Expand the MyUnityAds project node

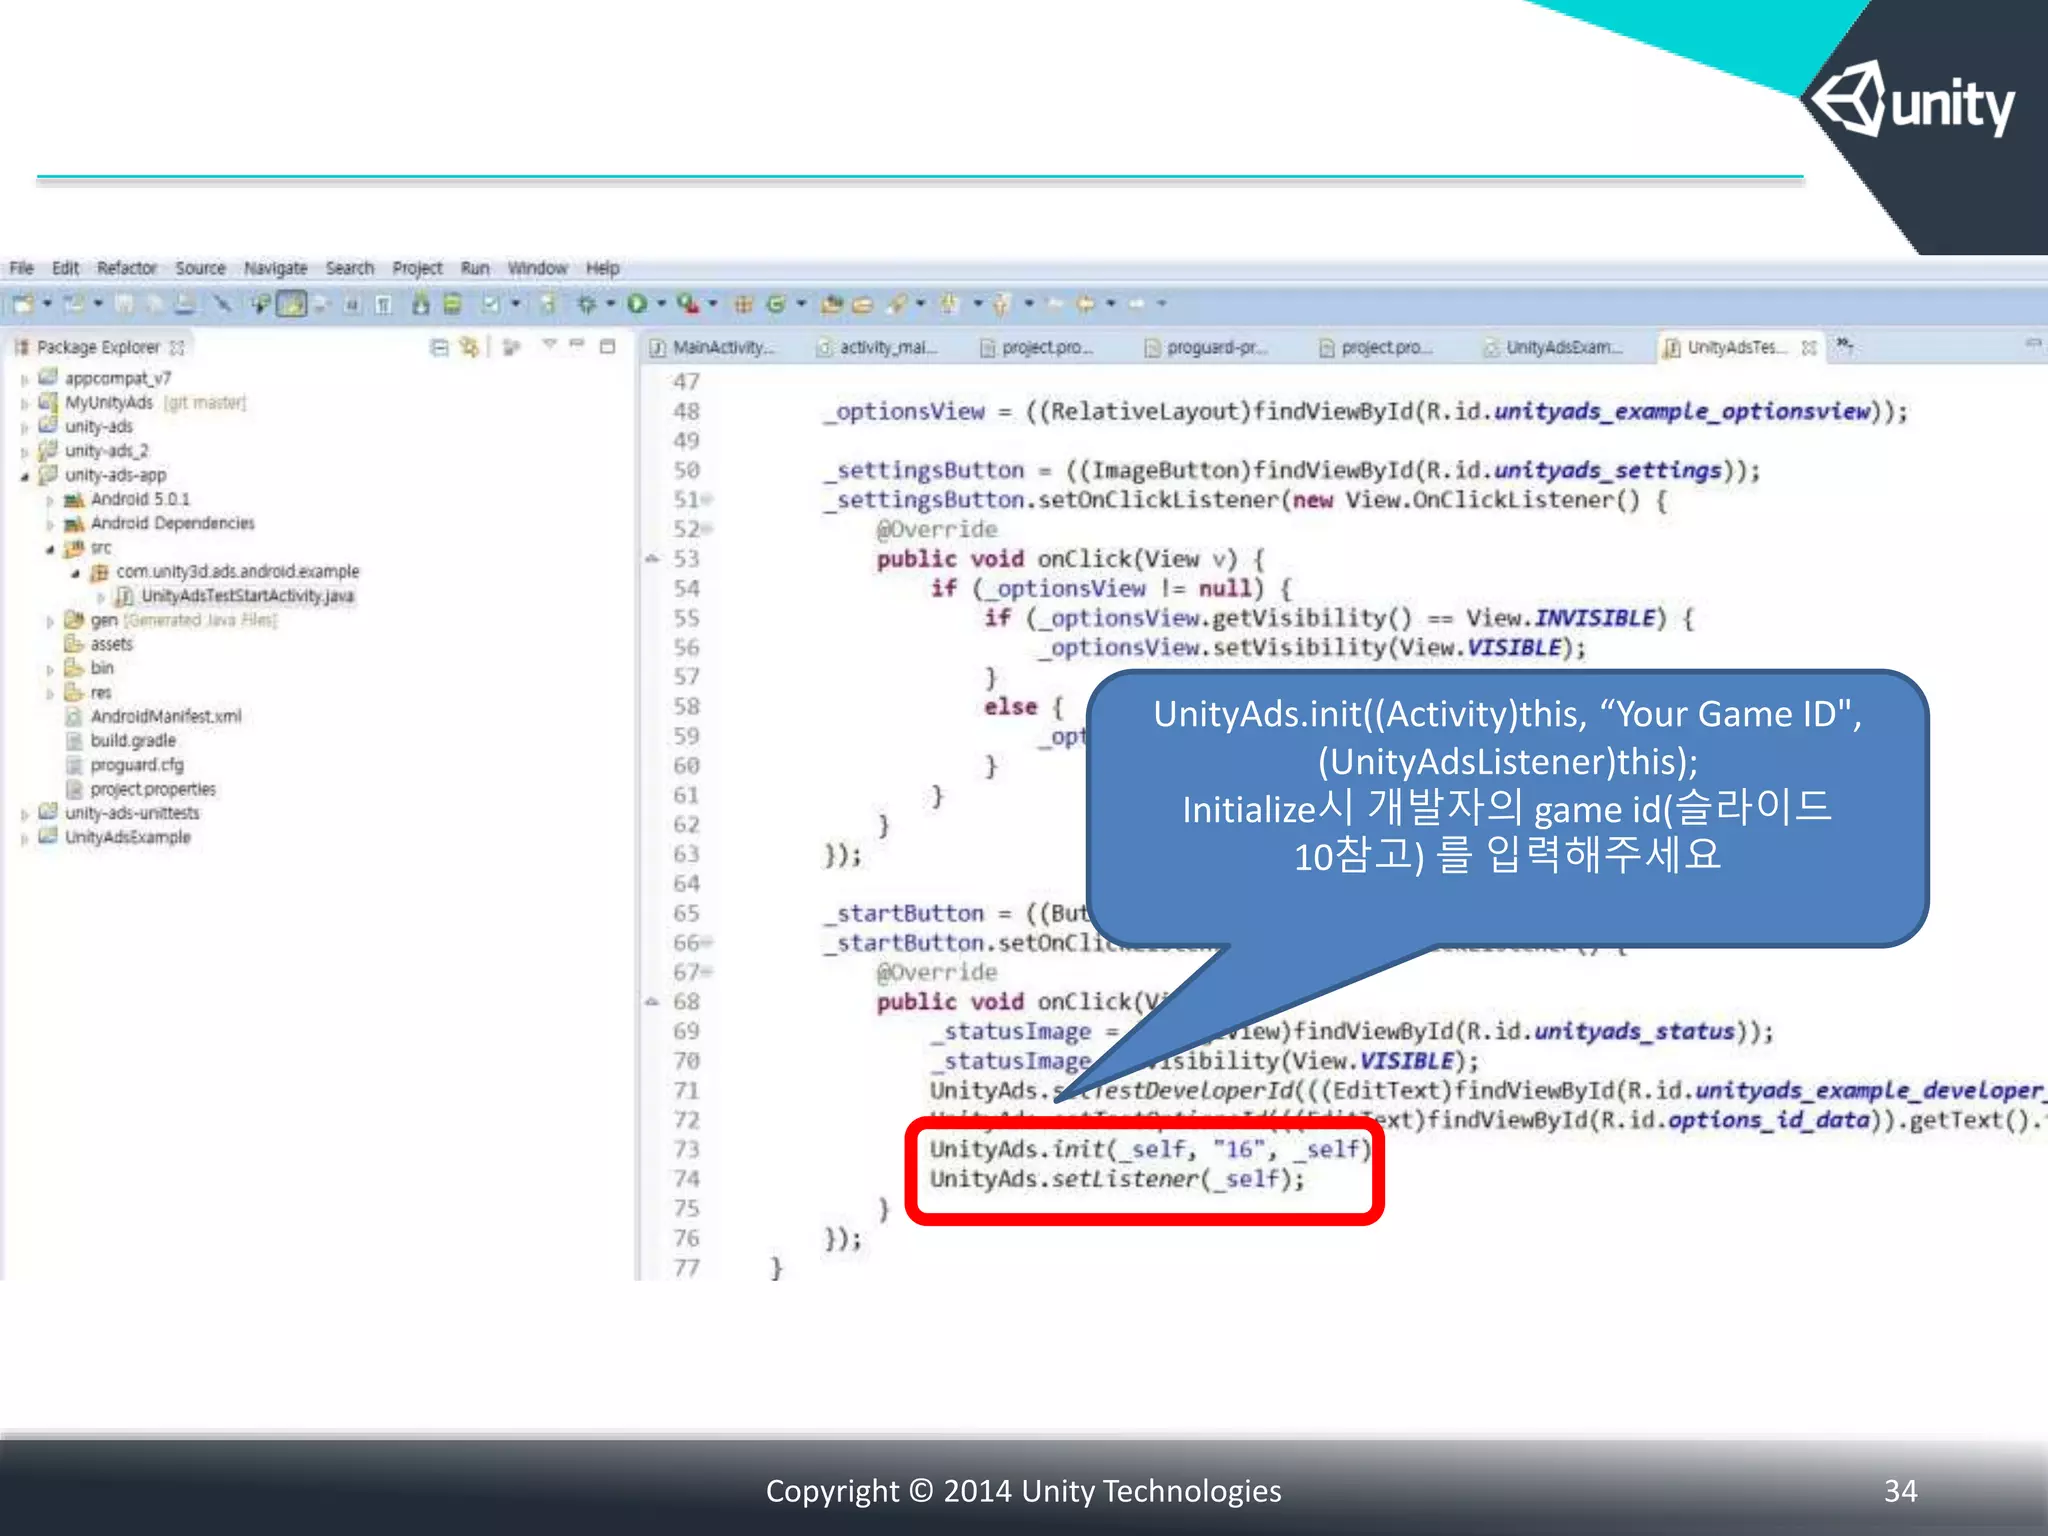(x=24, y=403)
